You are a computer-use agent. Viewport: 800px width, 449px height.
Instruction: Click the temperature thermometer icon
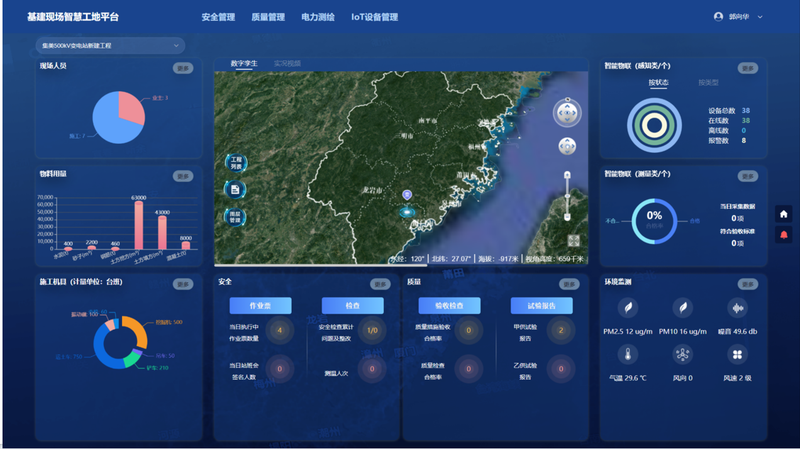click(x=628, y=354)
